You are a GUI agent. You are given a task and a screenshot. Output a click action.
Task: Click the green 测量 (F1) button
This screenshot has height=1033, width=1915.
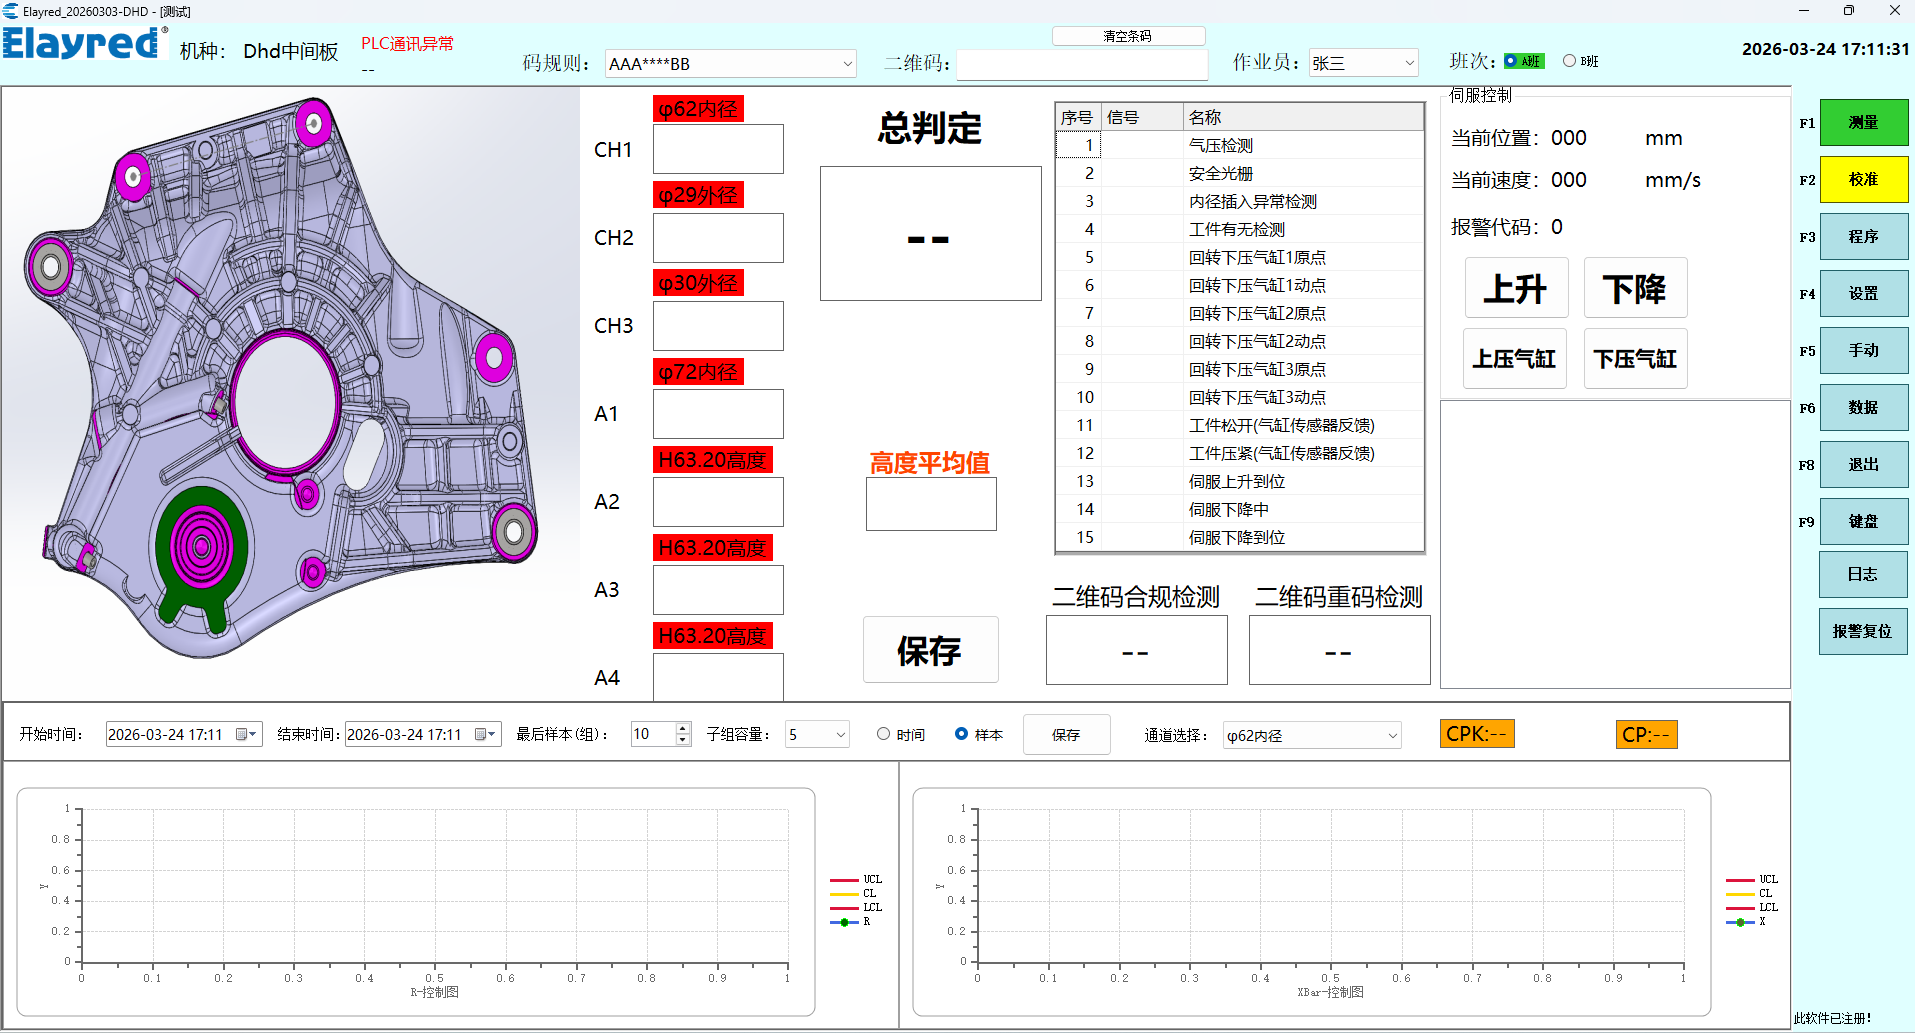[x=1863, y=123]
